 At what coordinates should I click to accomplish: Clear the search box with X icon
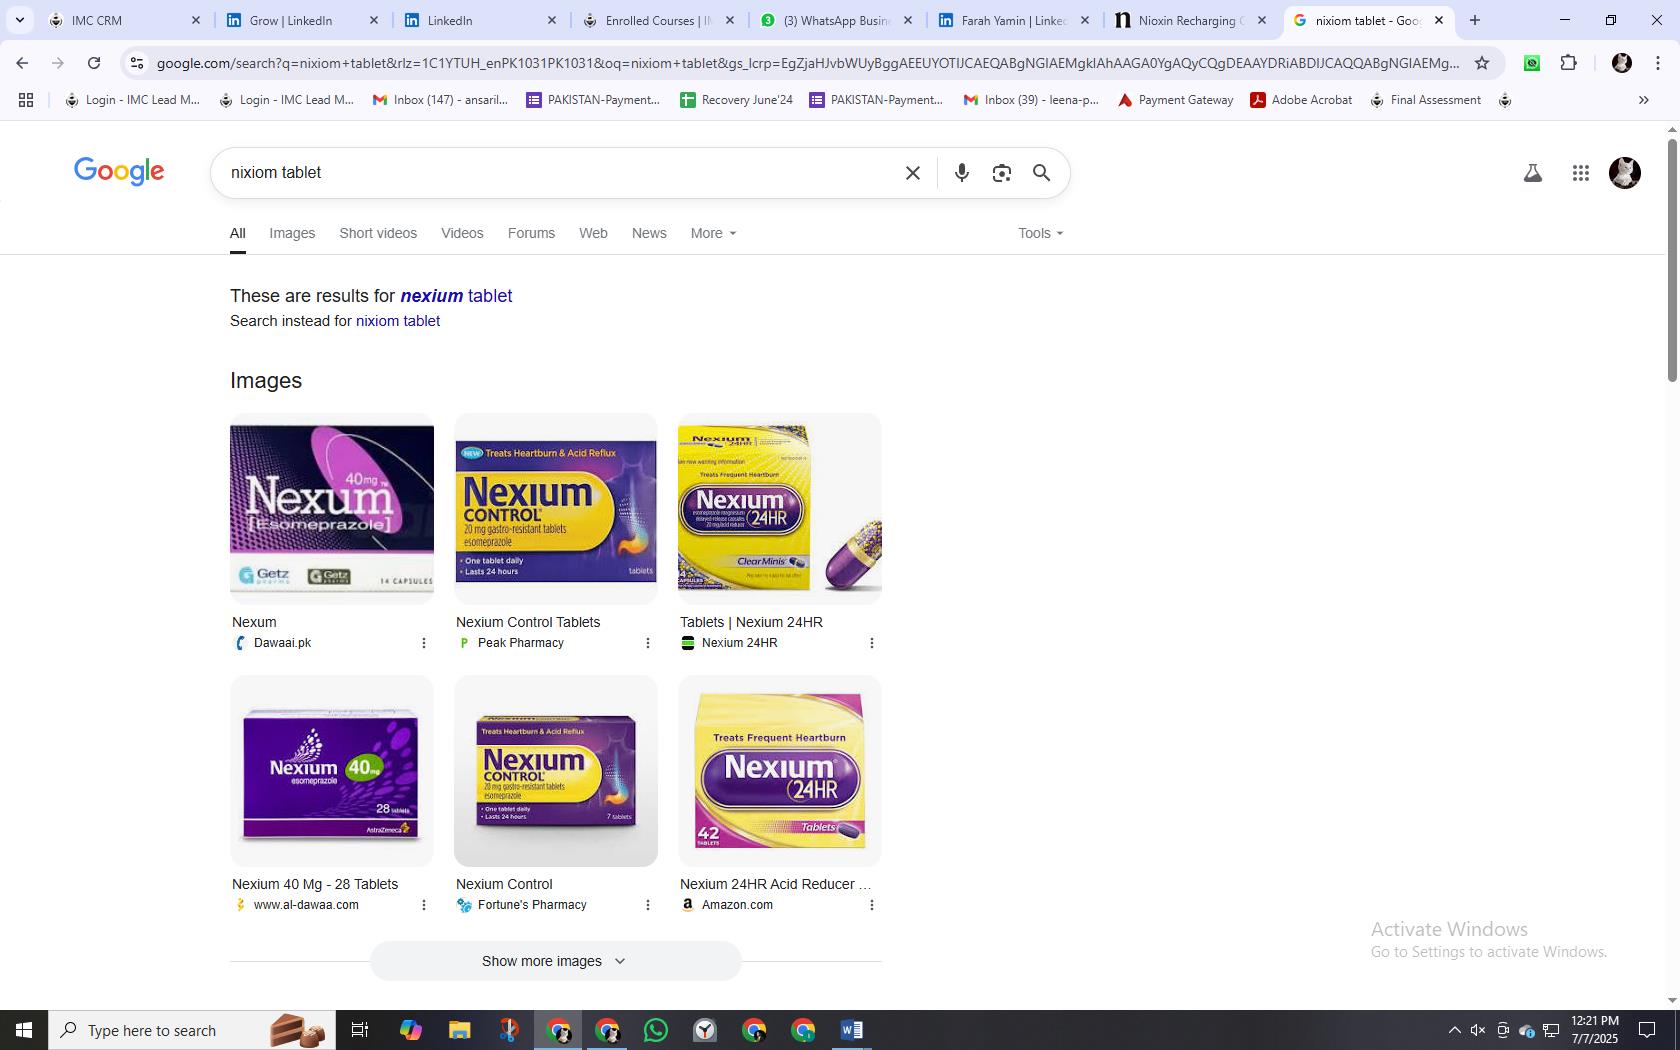[x=912, y=173]
